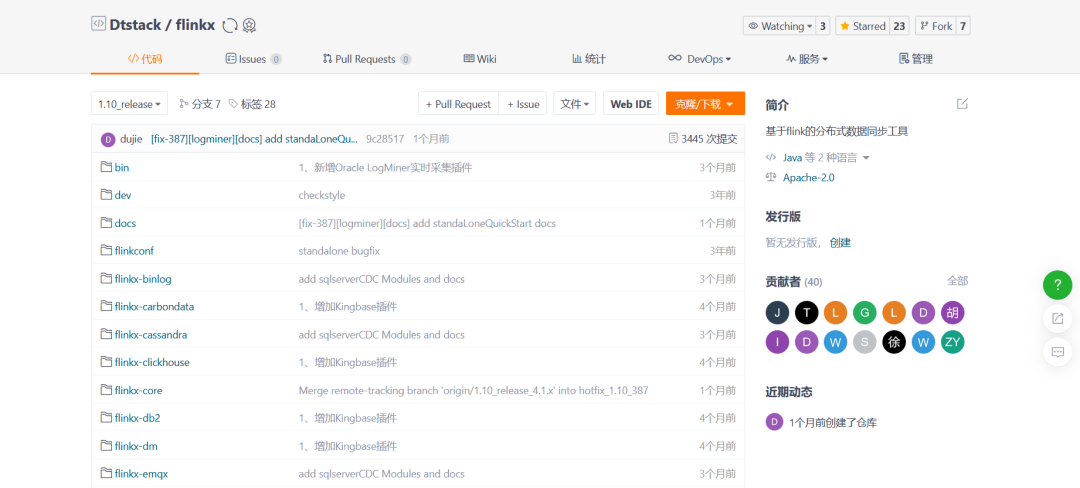This screenshot has height=488, width=1080.
Task: Click the sync refresh icon beside flinkx title
Action: (230, 25)
